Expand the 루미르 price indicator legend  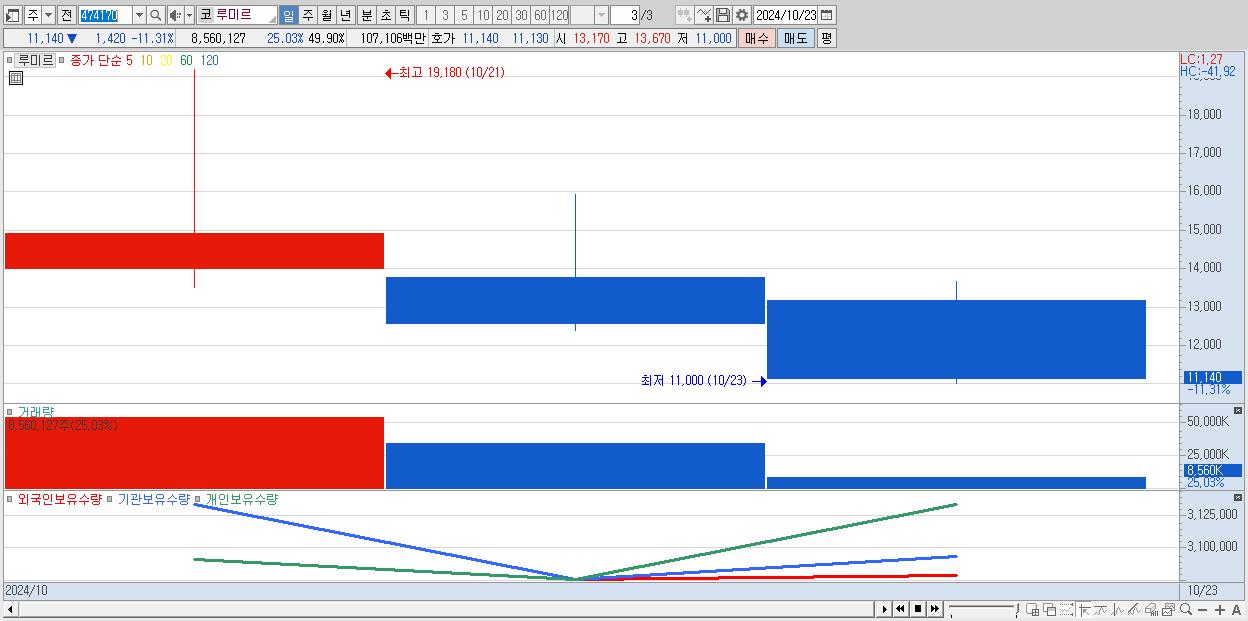click(10, 60)
